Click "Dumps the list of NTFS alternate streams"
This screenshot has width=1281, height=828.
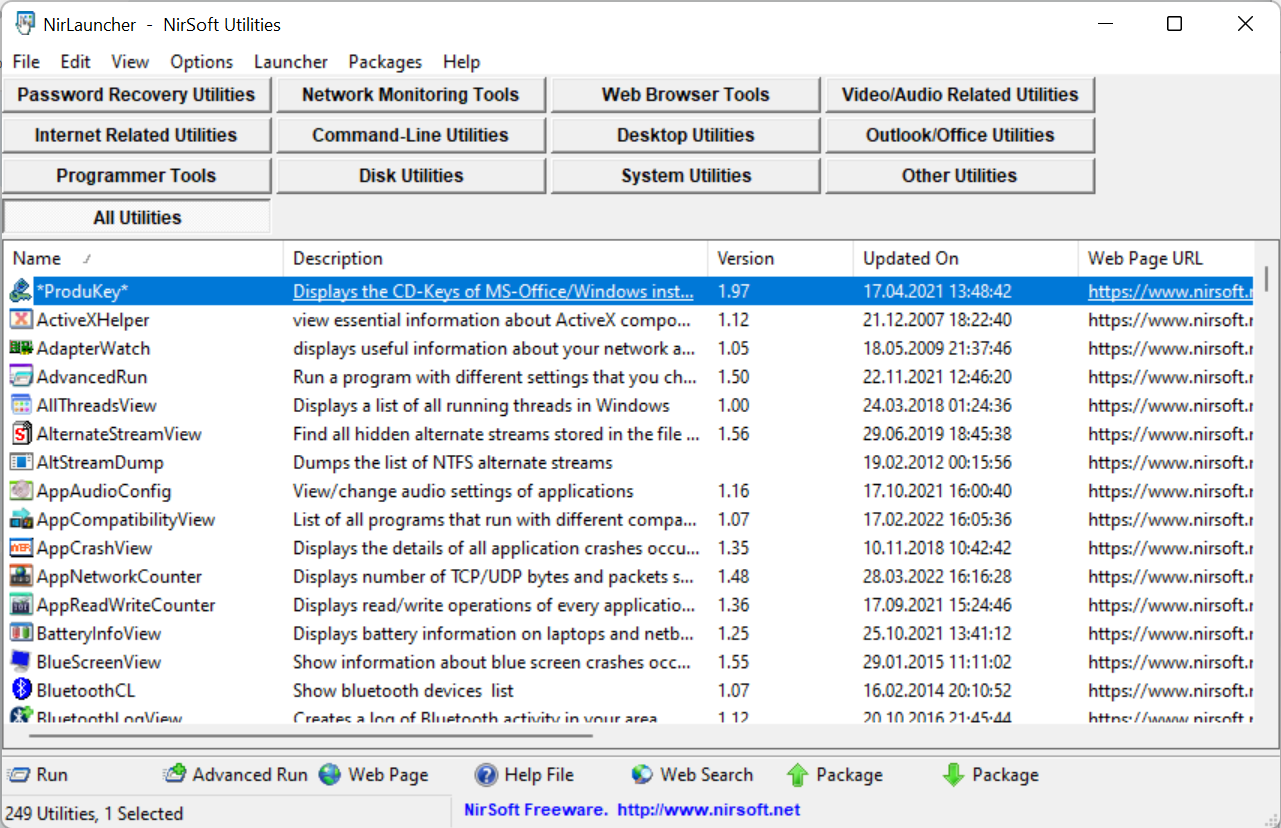pyautogui.click(x=453, y=463)
